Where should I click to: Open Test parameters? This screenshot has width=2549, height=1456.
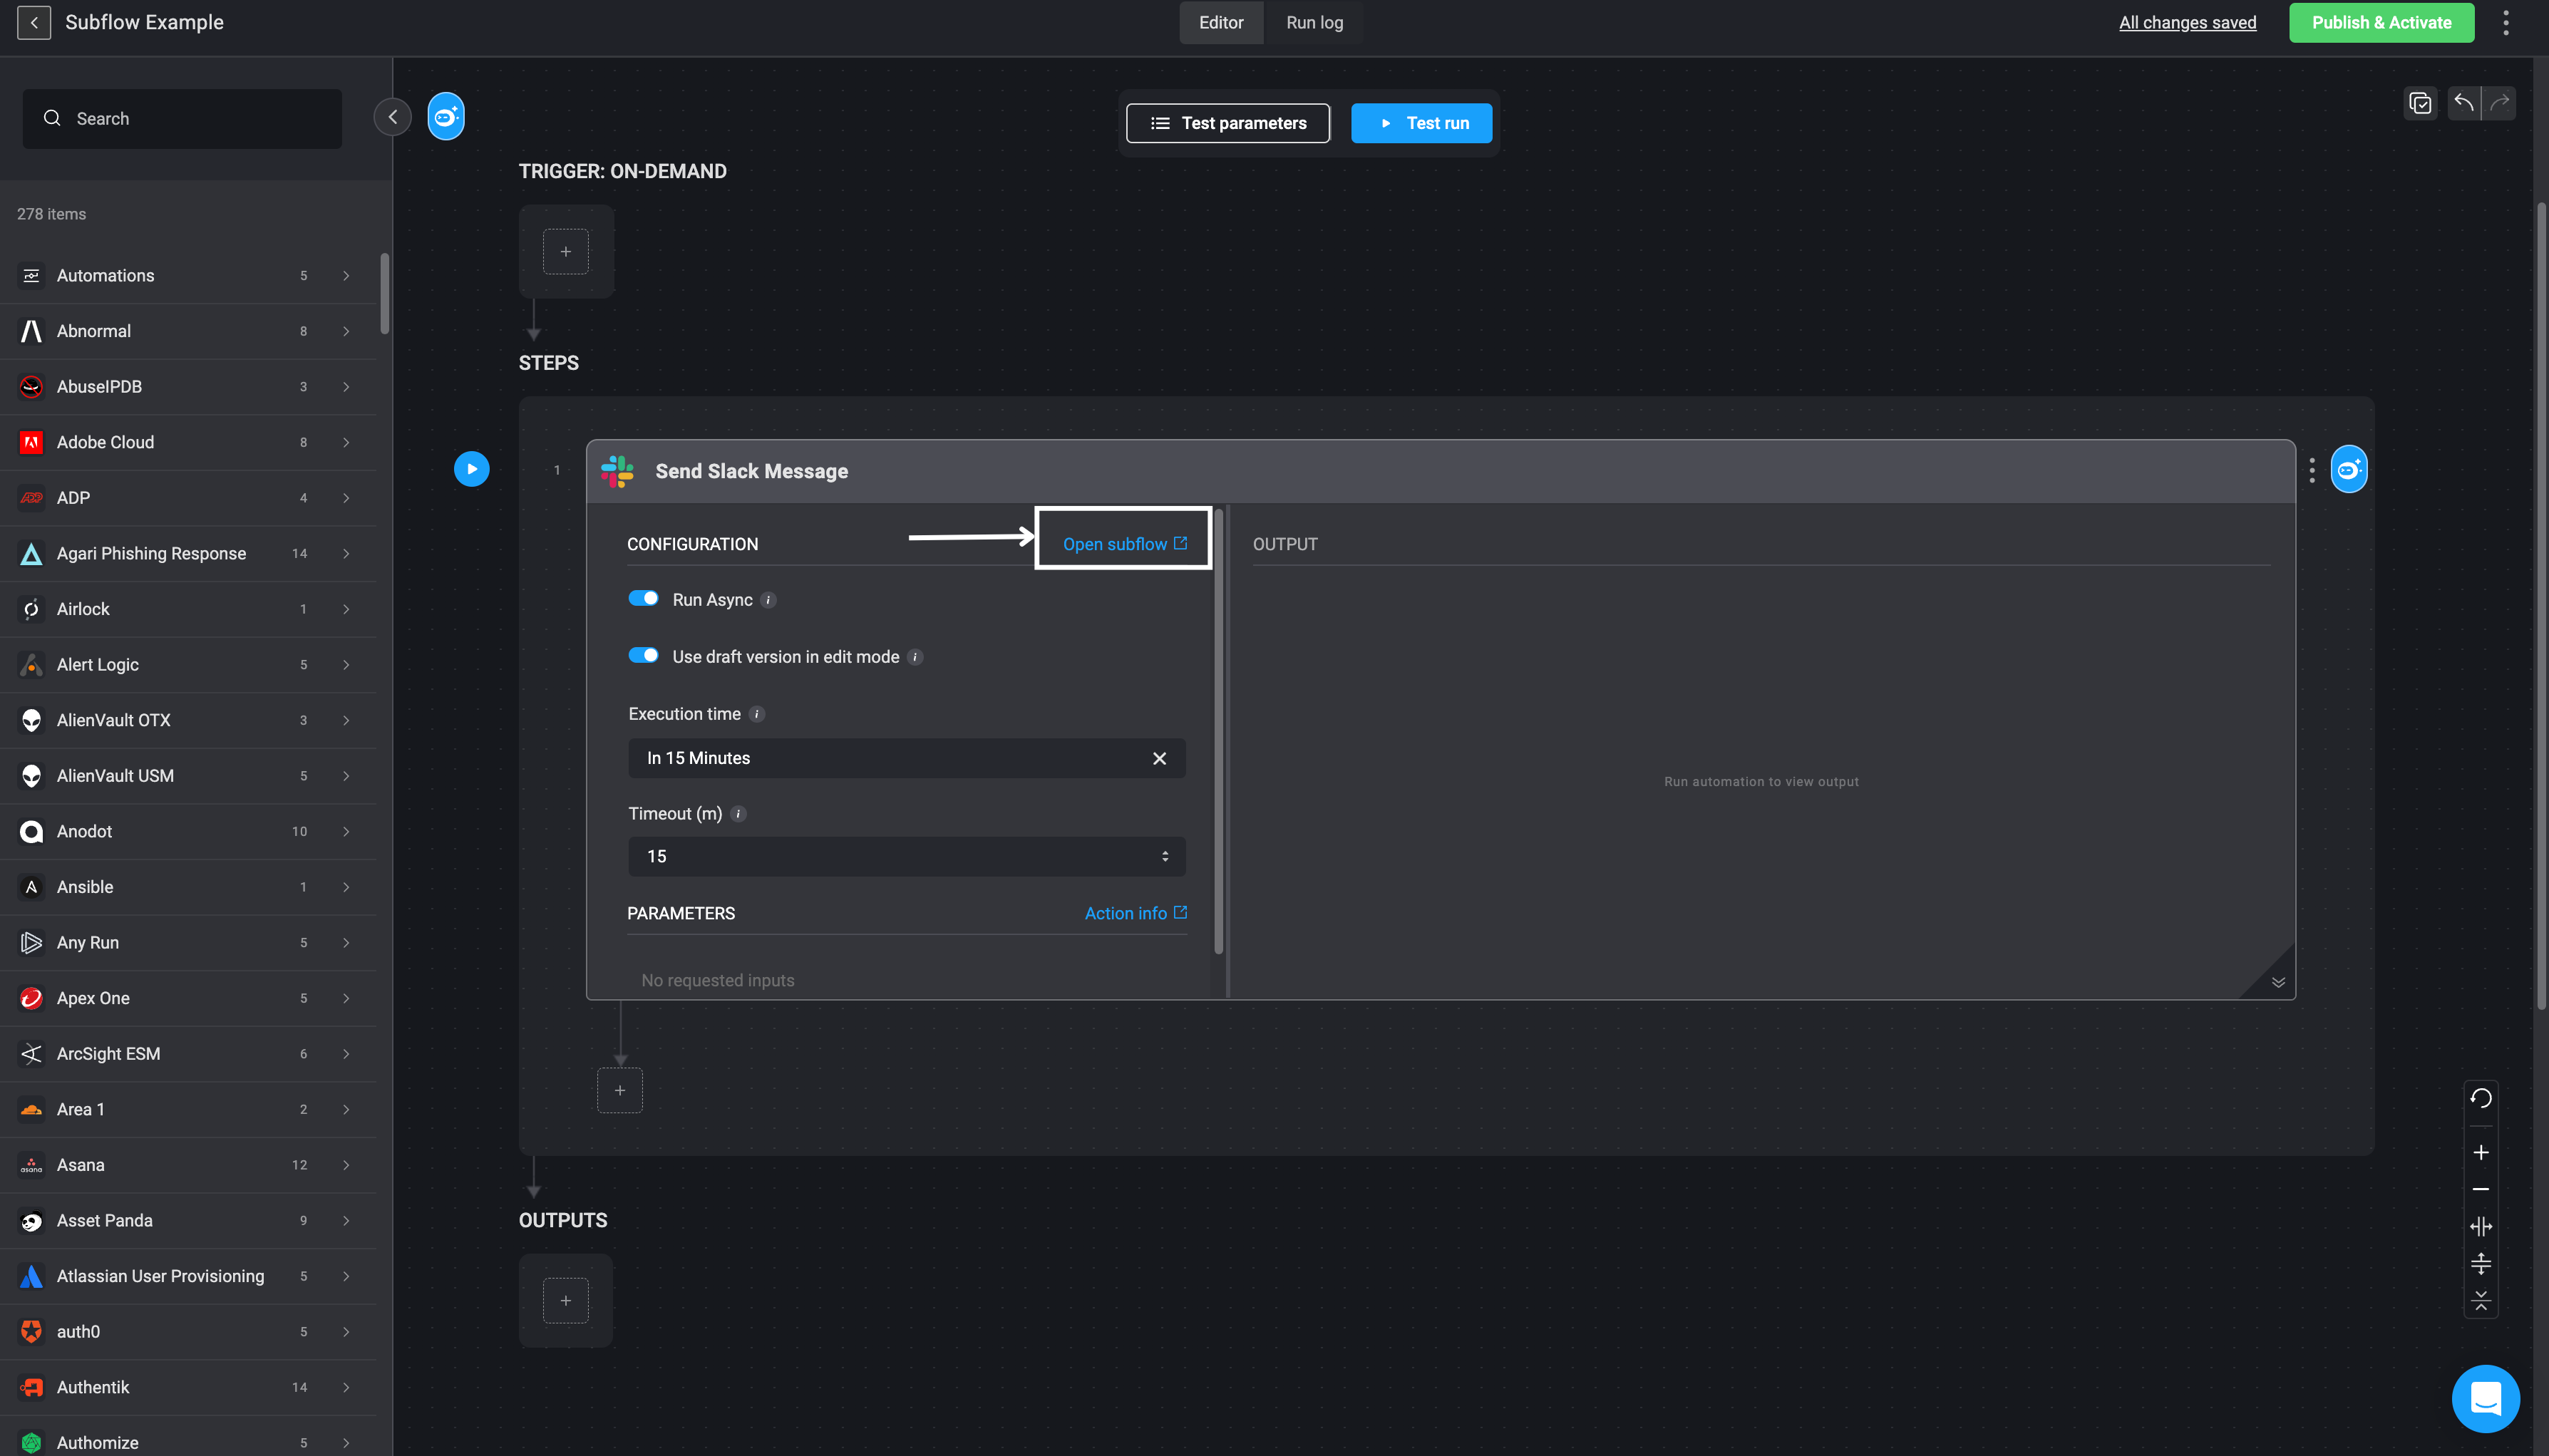click(x=1227, y=123)
